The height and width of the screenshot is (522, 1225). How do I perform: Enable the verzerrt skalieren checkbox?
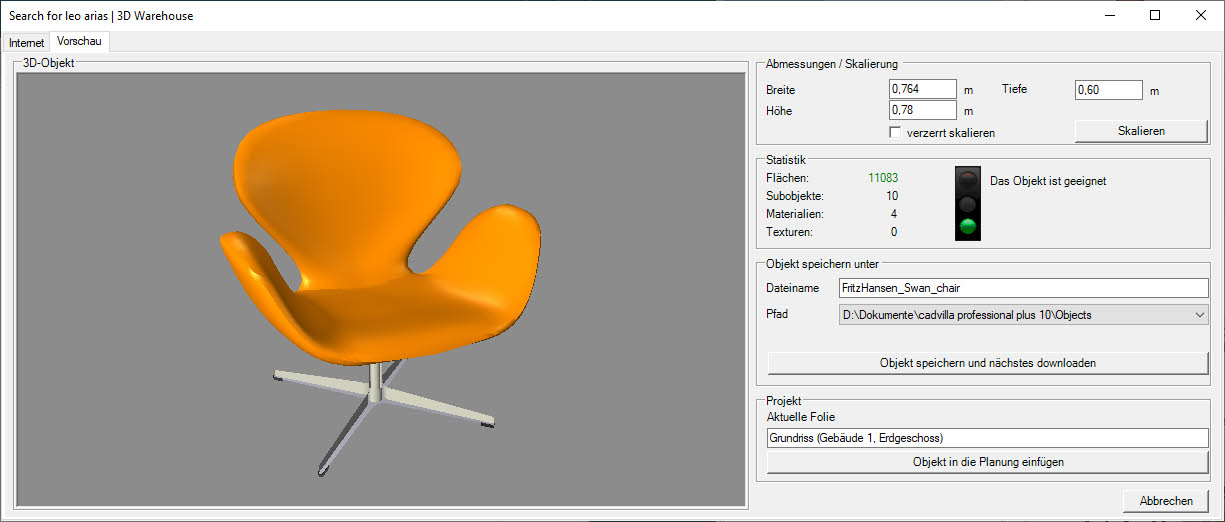895,132
